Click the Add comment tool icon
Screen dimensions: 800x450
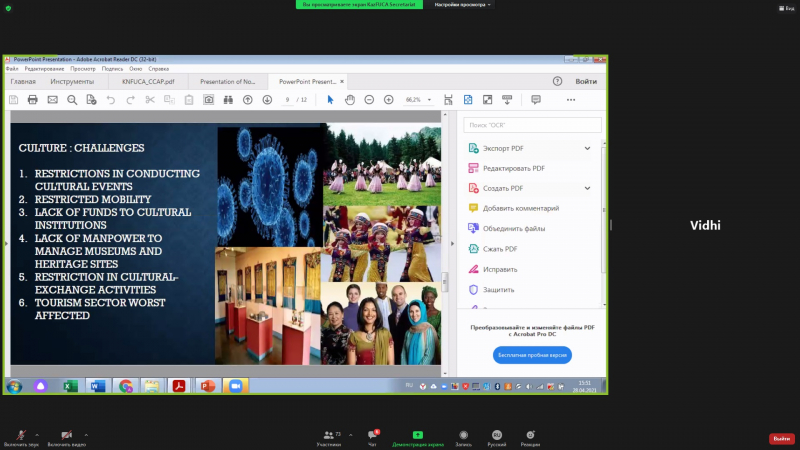pos(473,208)
